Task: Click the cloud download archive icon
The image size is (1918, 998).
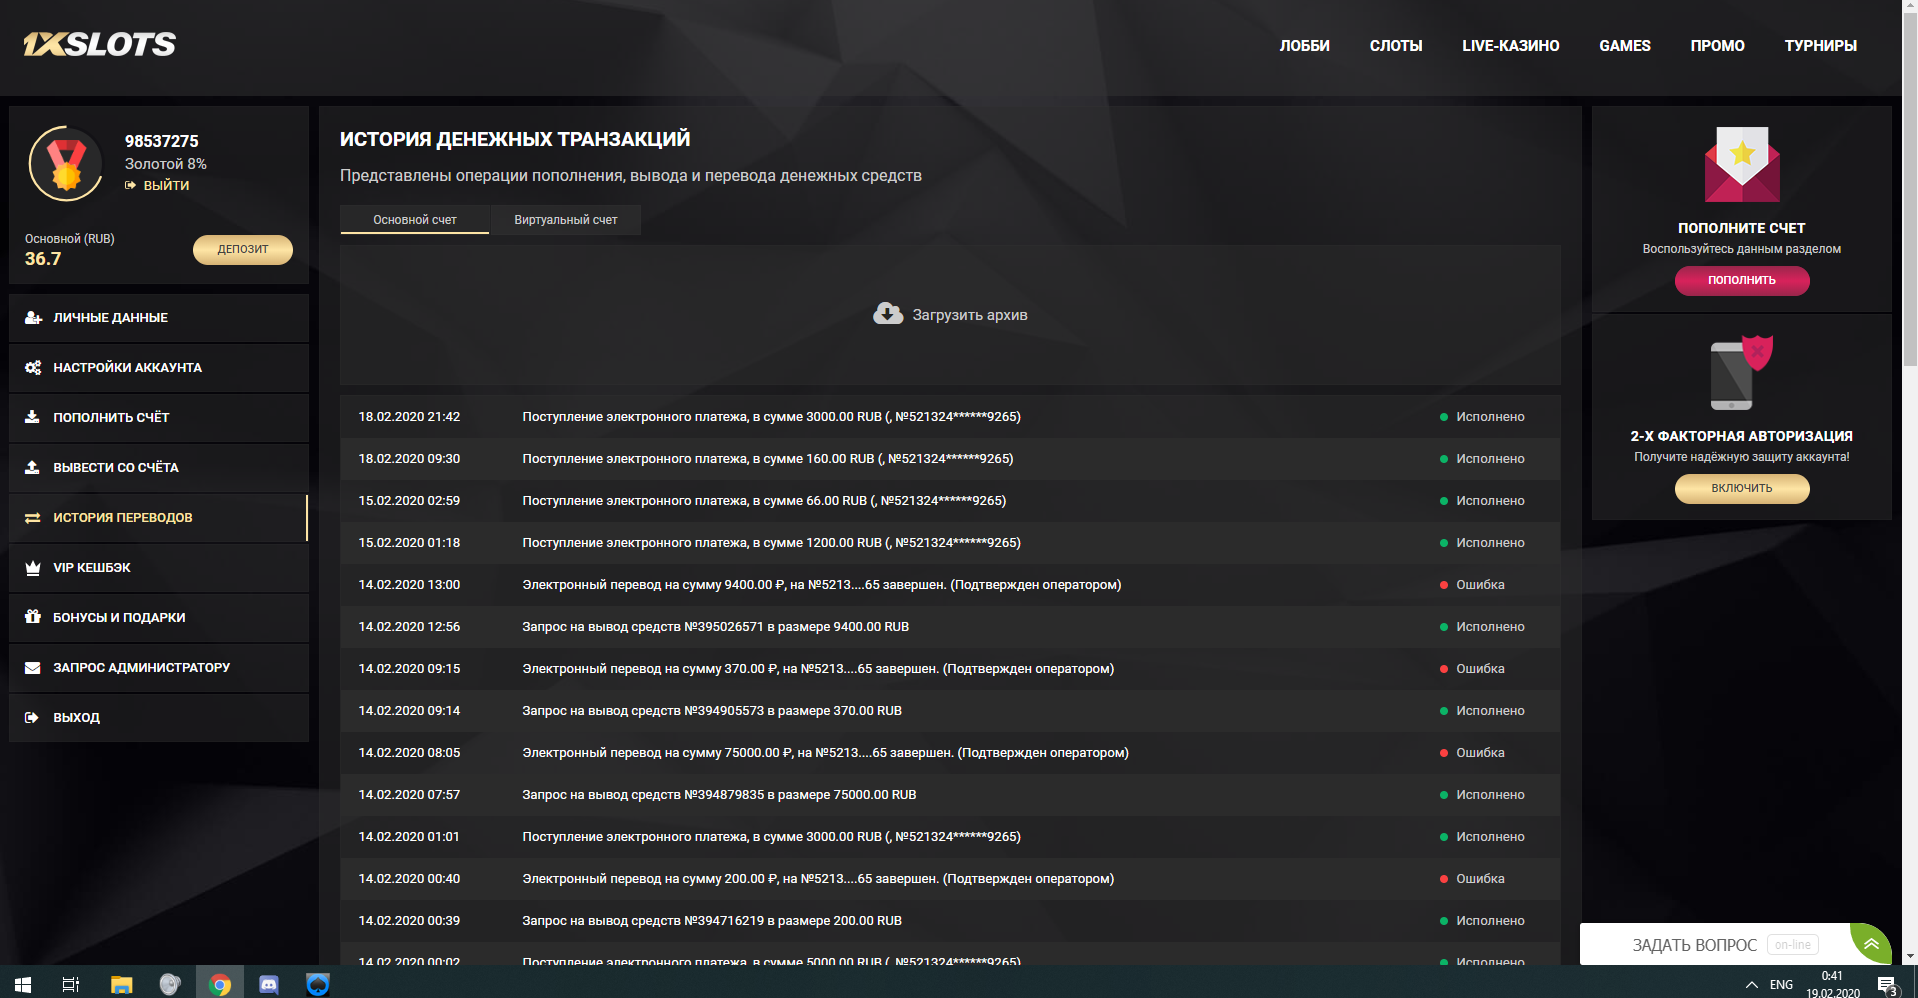Action: [x=887, y=314]
